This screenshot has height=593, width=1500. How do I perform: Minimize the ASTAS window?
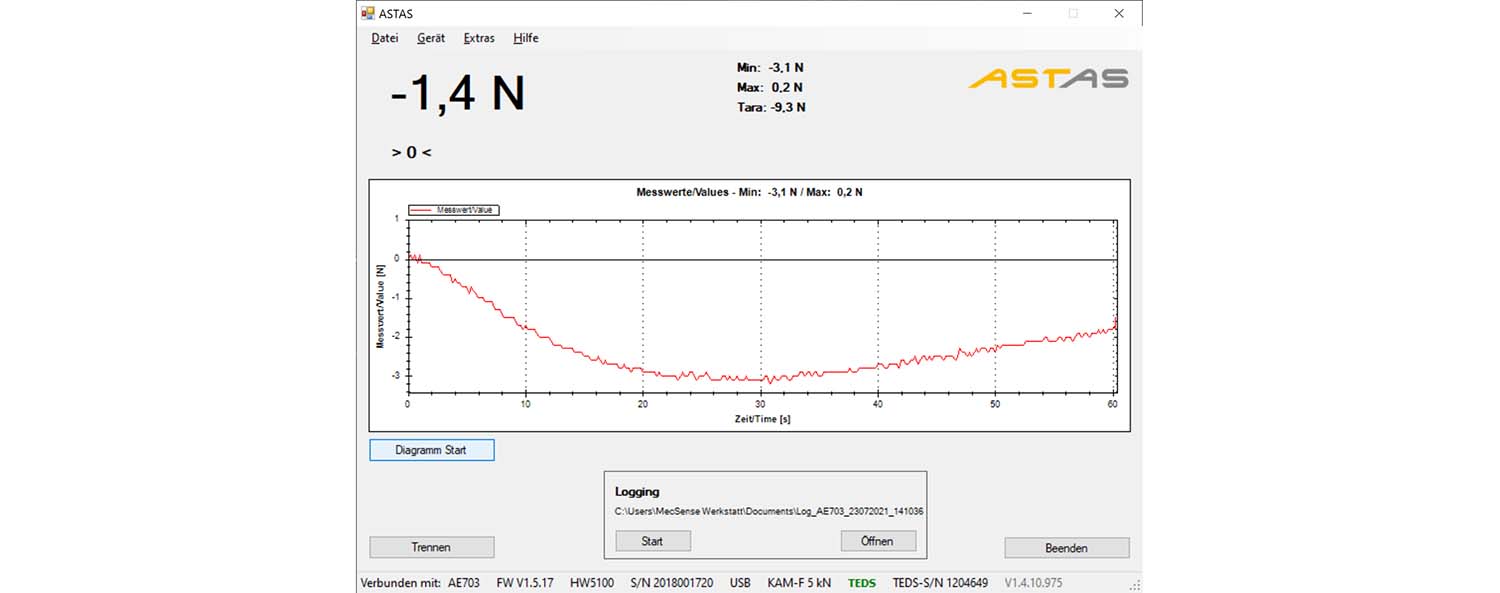coord(1027,14)
